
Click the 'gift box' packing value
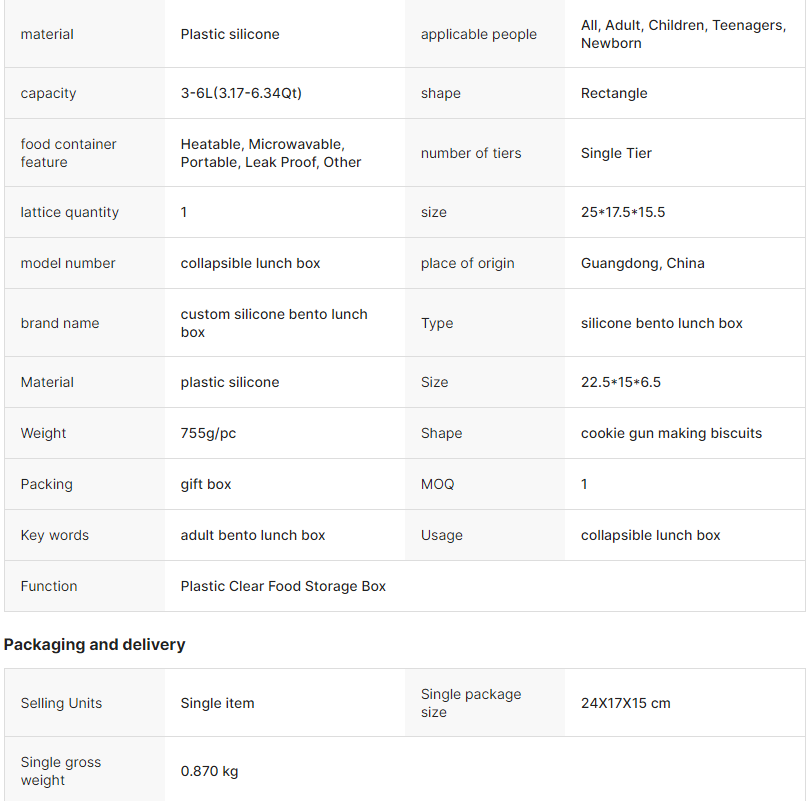point(206,484)
